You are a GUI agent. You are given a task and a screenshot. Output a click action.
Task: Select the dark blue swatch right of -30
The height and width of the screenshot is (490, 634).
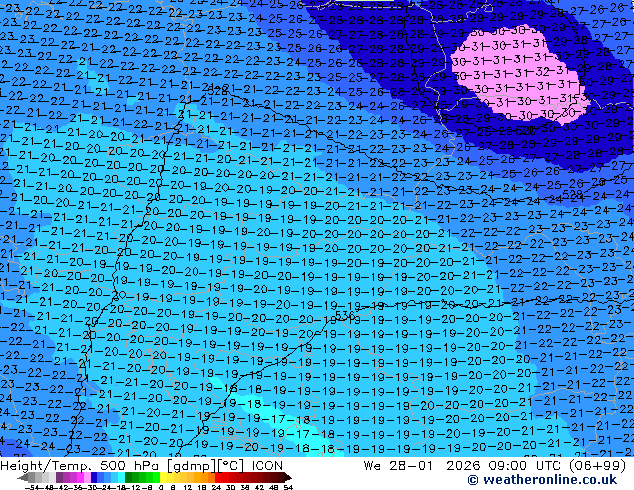click(x=94, y=478)
